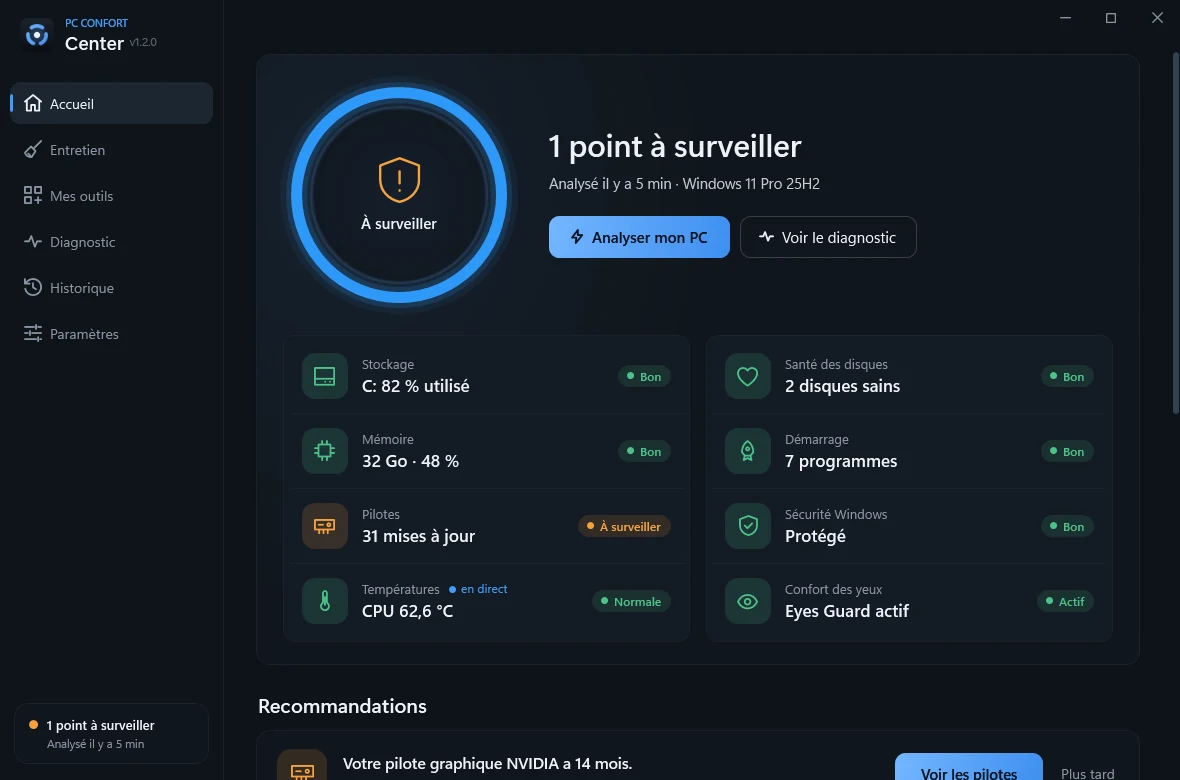Click the Santé des disques heart icon

point(747,376)
